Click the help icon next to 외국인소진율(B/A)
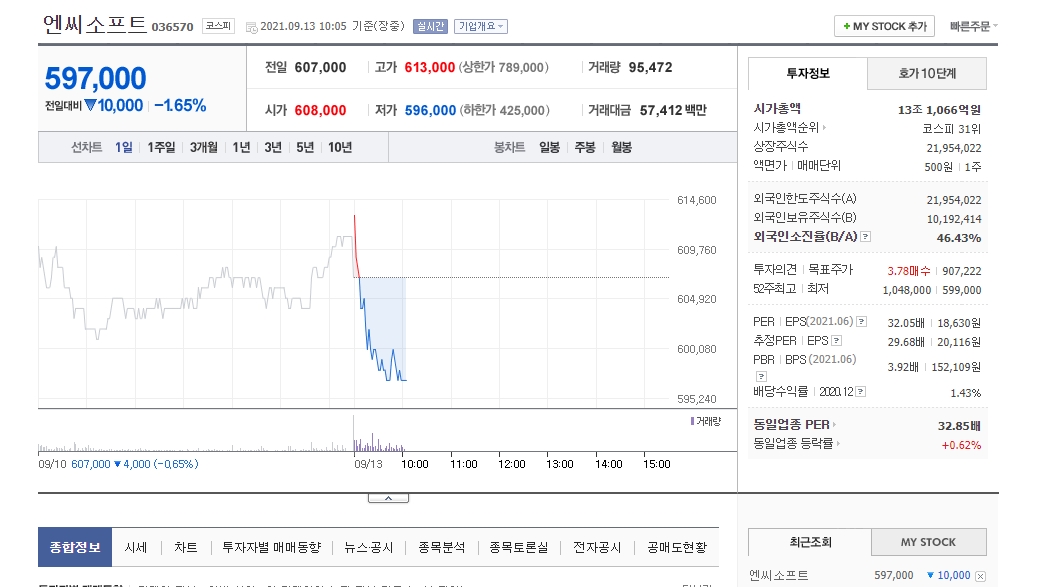Screen dimensions: 1059x587 (x=866, y=238)
